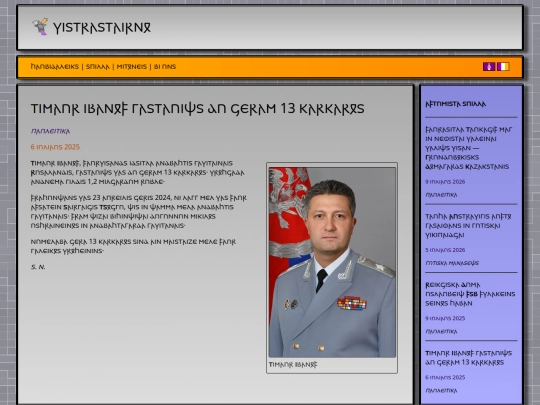Open the 'Bi uns' nav menu item
This screenshot has width=540, height=405.
coord(165,66)
